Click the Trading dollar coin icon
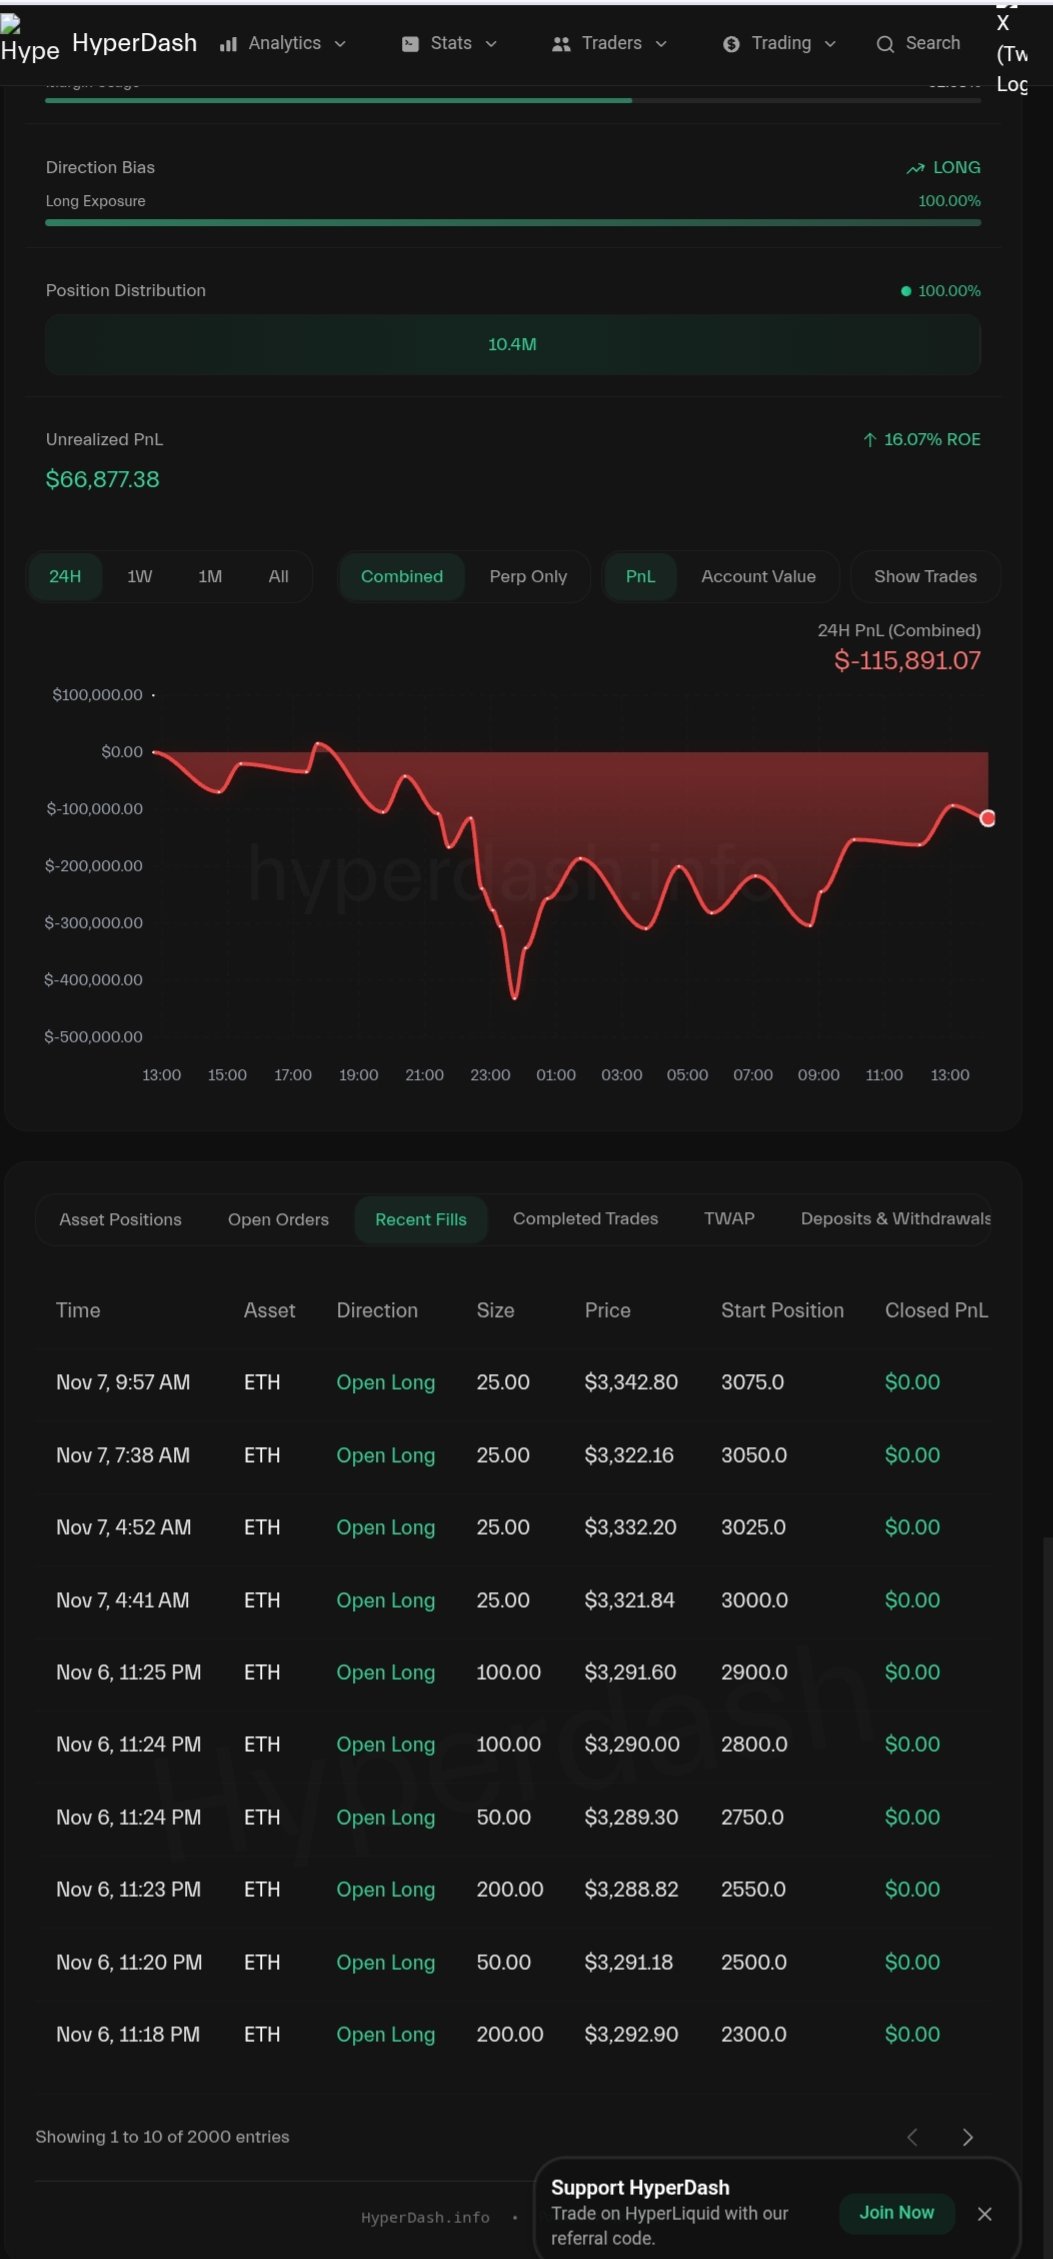The image size is (1053, 2259). pyautogui.click(x=731, y=44)
